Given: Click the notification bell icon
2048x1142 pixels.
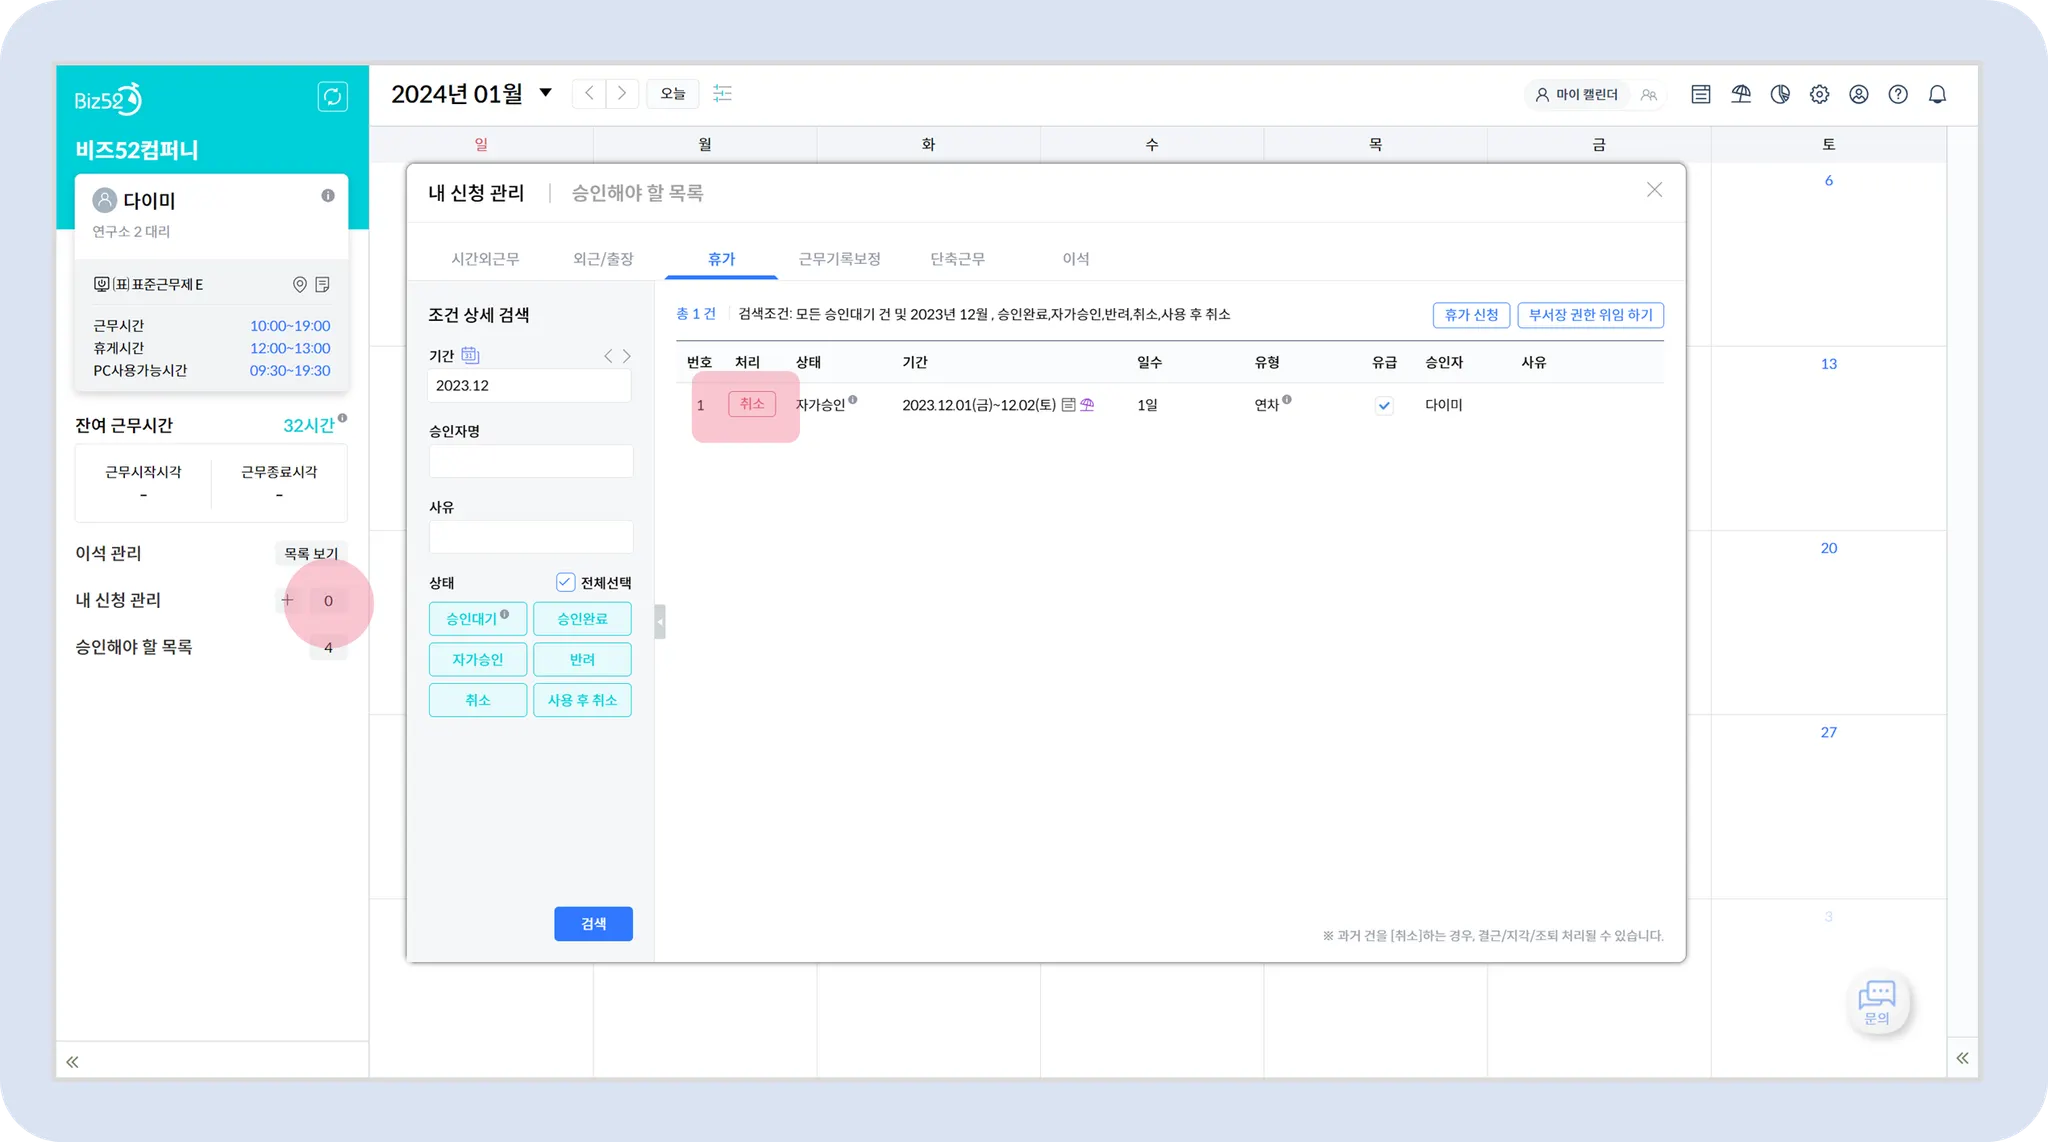Looking at the screenshot, I should (x=1937, y=94).
